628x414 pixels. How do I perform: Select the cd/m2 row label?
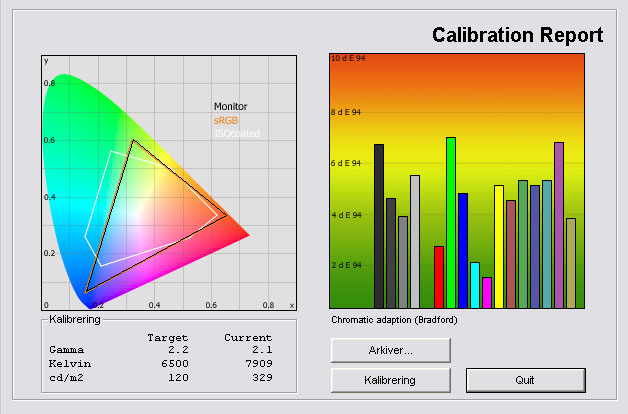coord(66,378)
